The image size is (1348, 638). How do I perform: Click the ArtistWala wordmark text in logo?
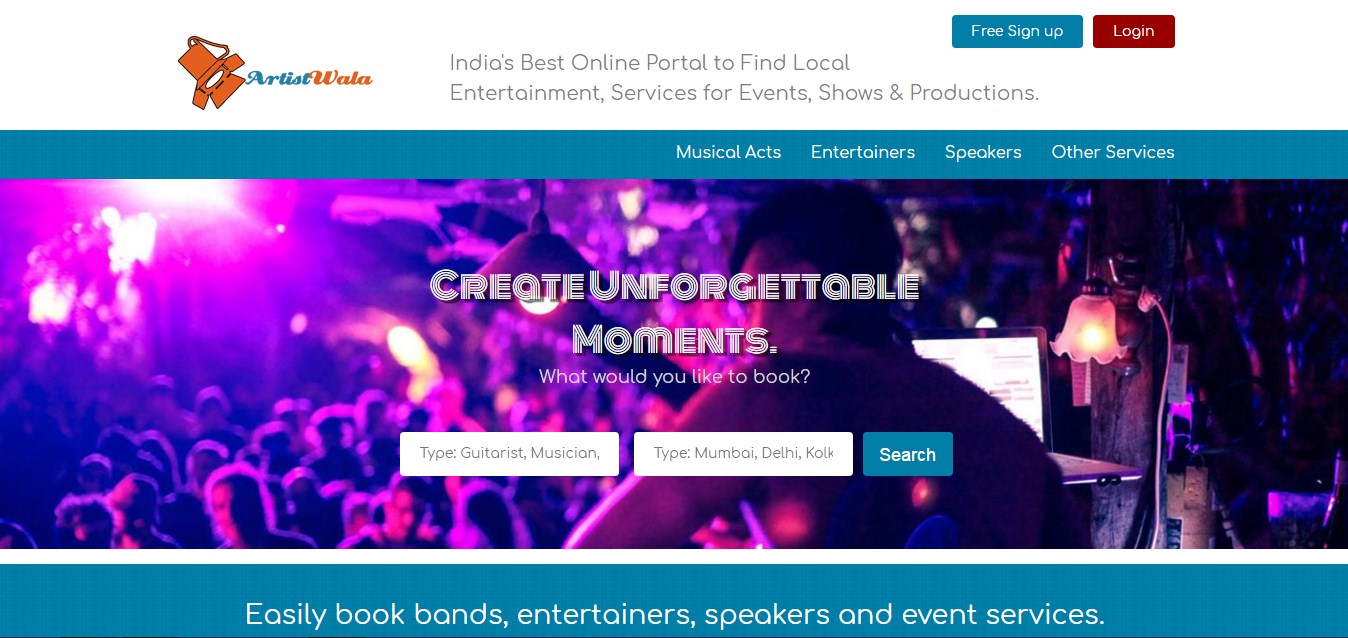pos(308,78)
